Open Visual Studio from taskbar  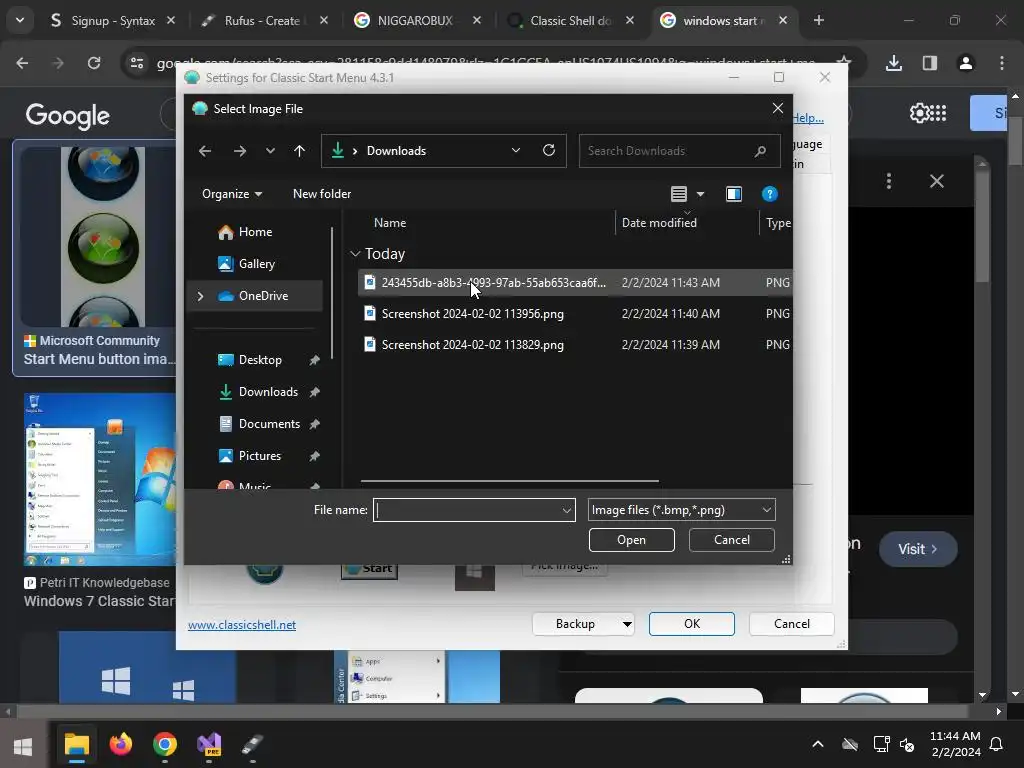tap(210, 744)
